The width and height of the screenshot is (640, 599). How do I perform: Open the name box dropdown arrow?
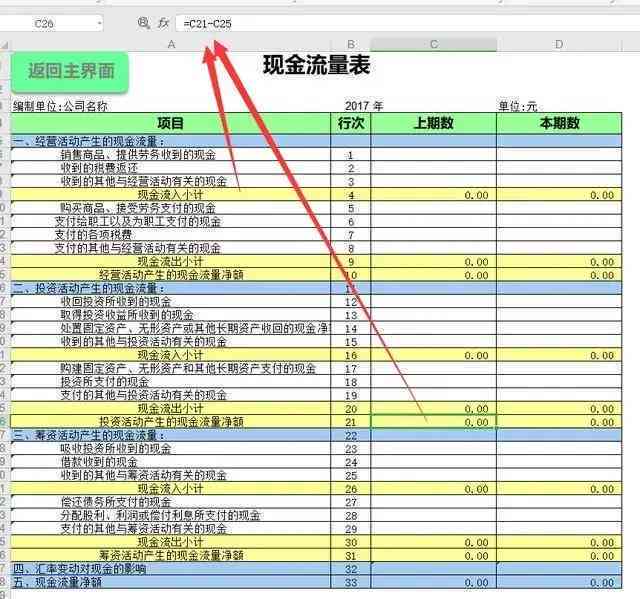pos(99,23)
